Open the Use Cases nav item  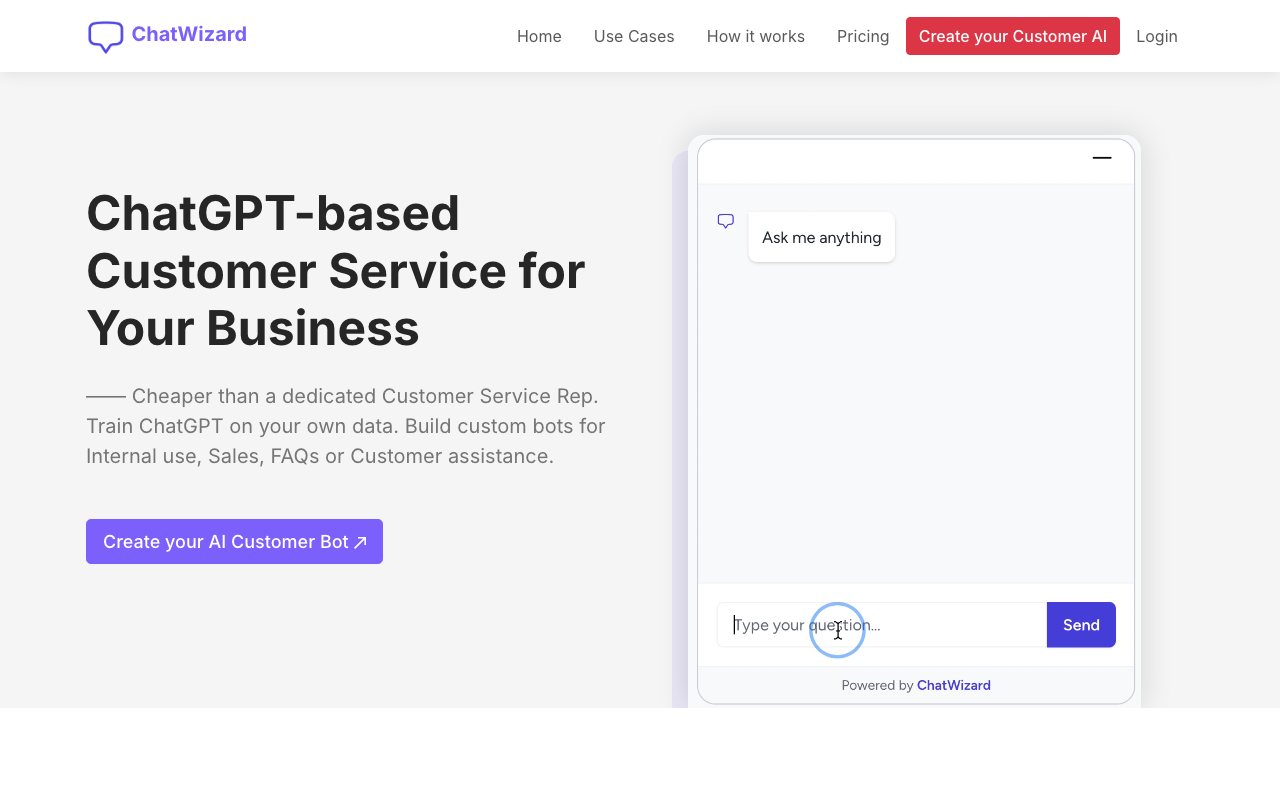click(x=634, y=36)
